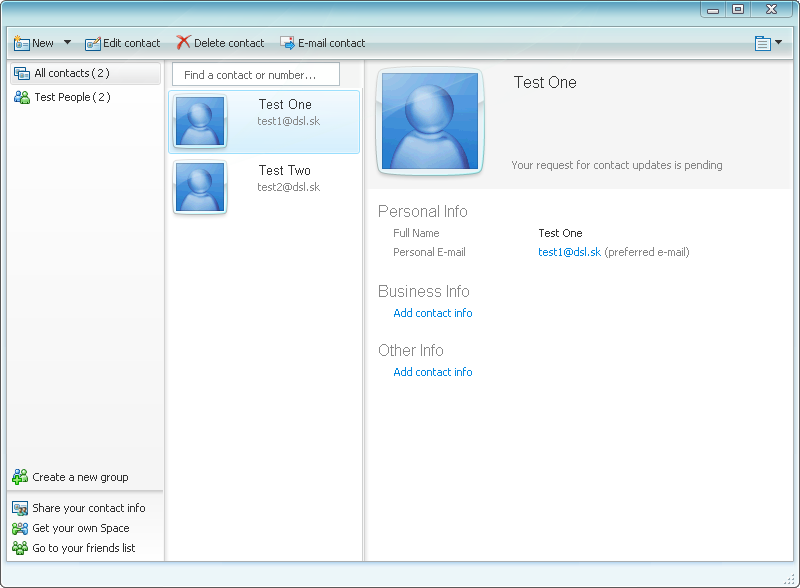Open the view options dropdown arrow
This screenshot has height=588, width=800.
pos(779,42)
